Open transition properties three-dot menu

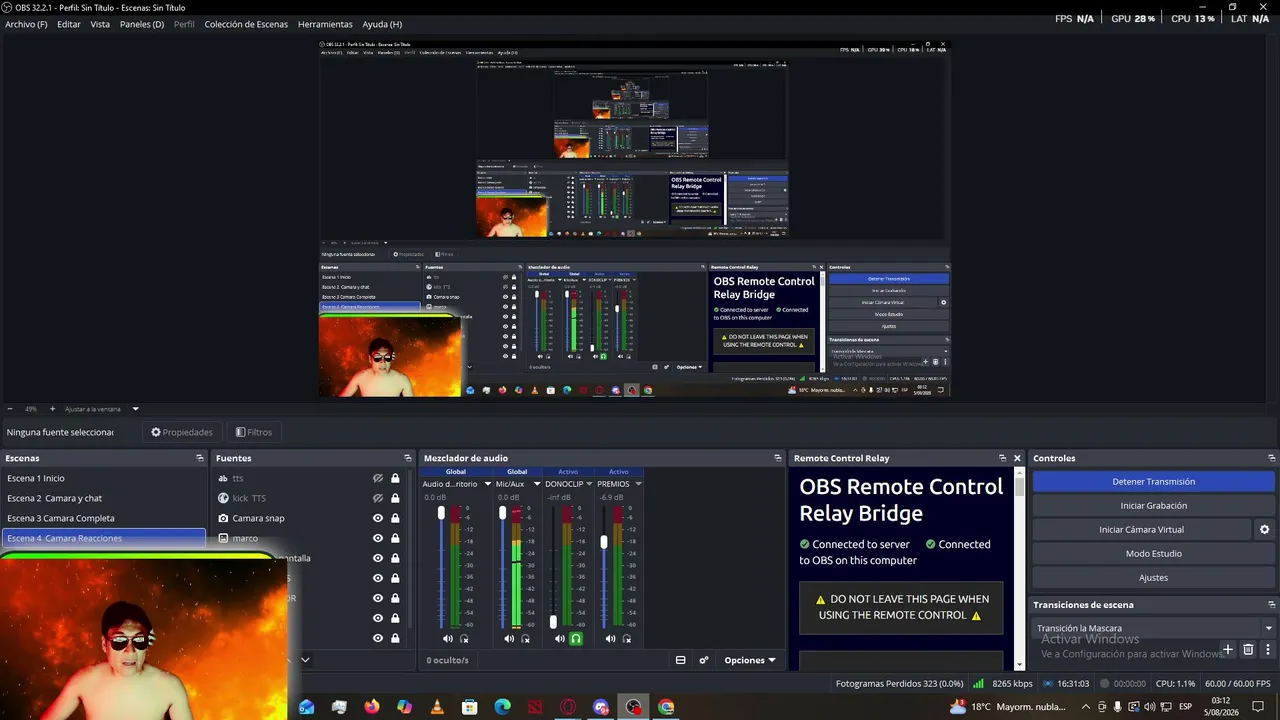[x=1268, y=650]
